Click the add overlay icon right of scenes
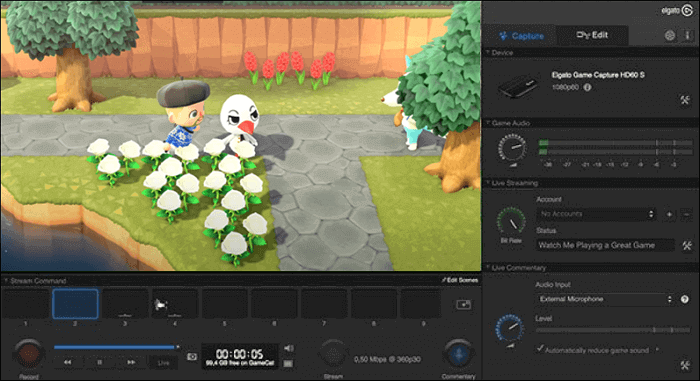Image resolution: width=700 pixels, height=381 pixels. 463,305
